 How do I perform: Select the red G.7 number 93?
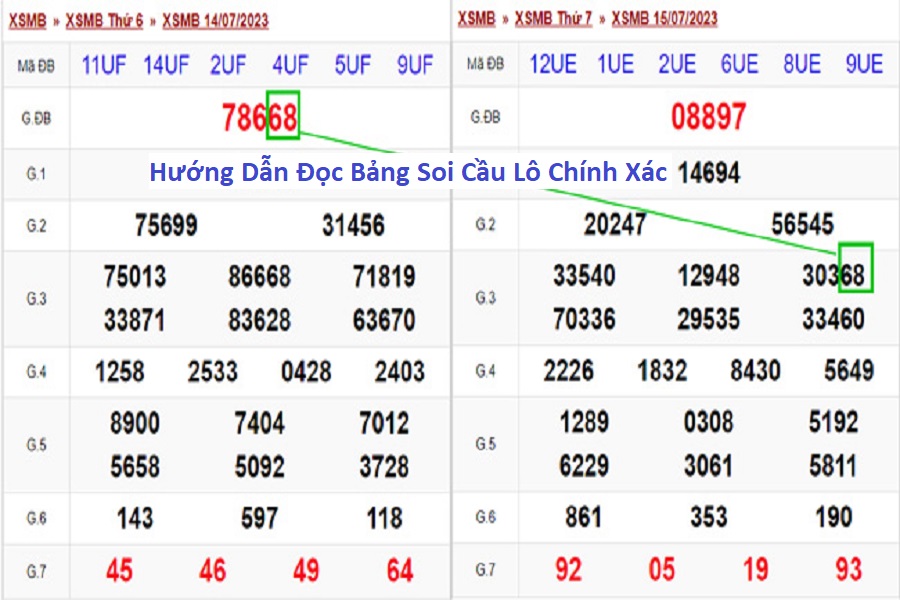(848, 569)
